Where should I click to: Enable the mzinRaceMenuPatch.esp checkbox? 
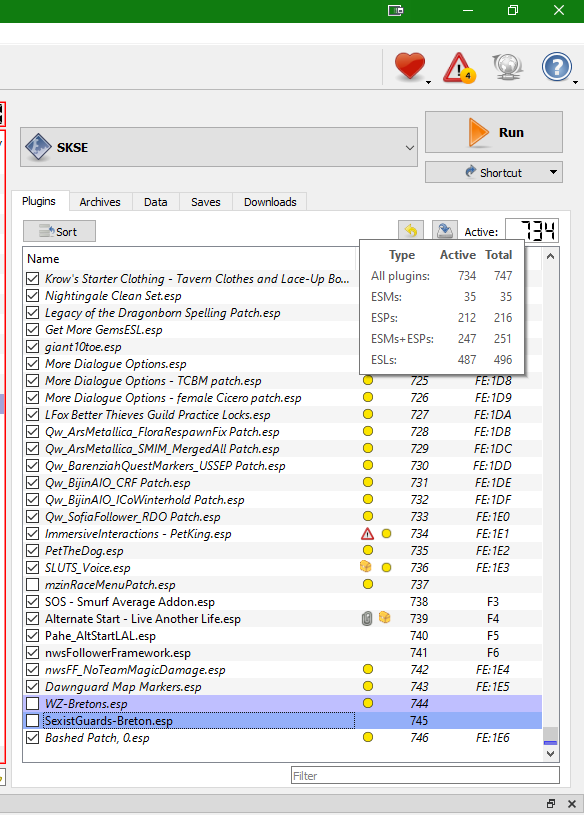click(33, 584)
